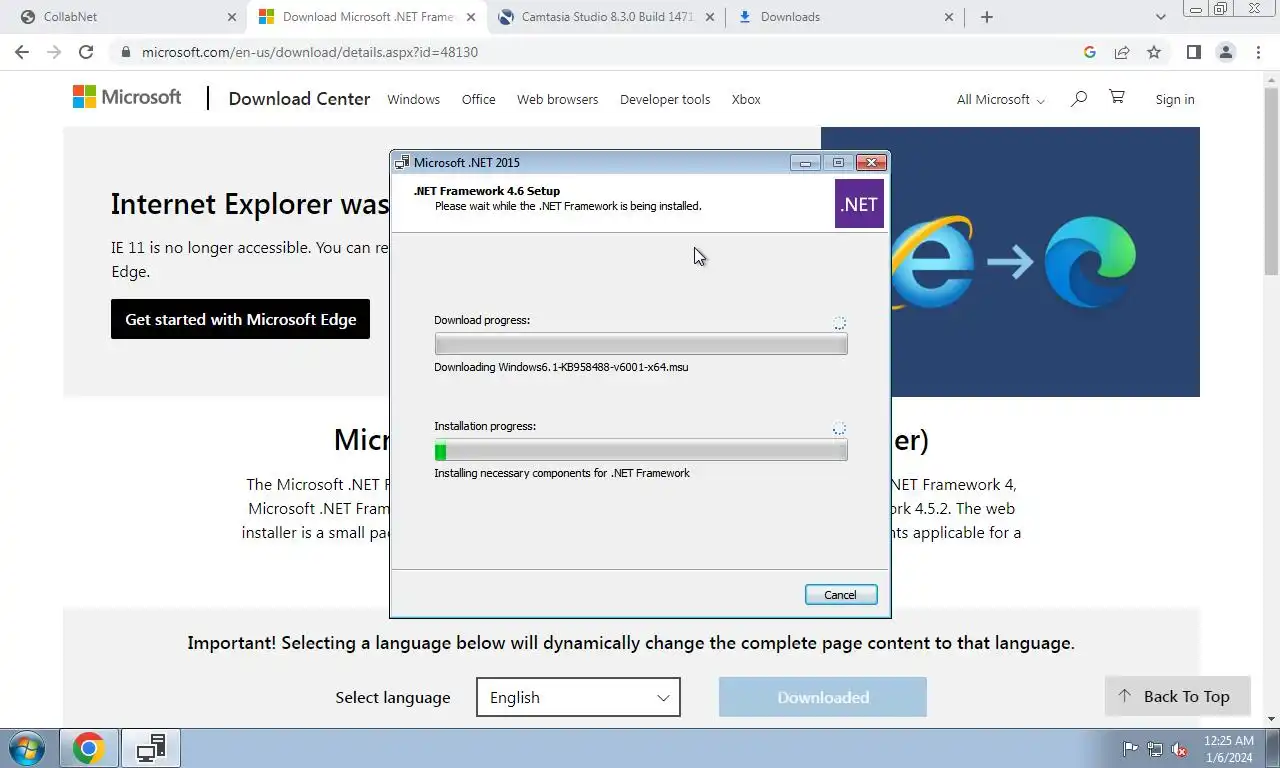Reload the page in Chrome

(86, 52)
